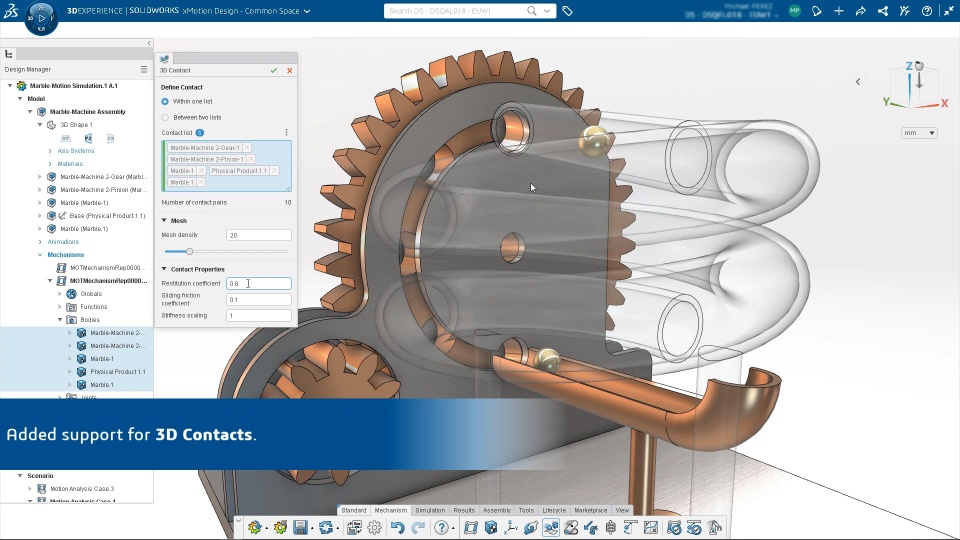Open the Help question mark icon

[441, 527]
